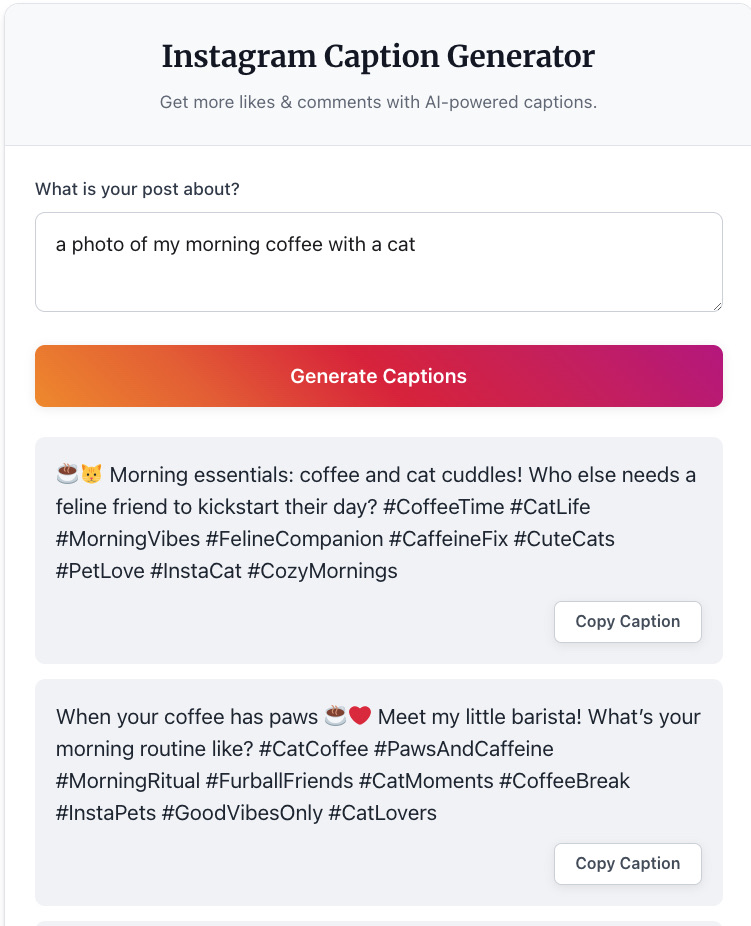Click inside the post description text area

[378, 258]
